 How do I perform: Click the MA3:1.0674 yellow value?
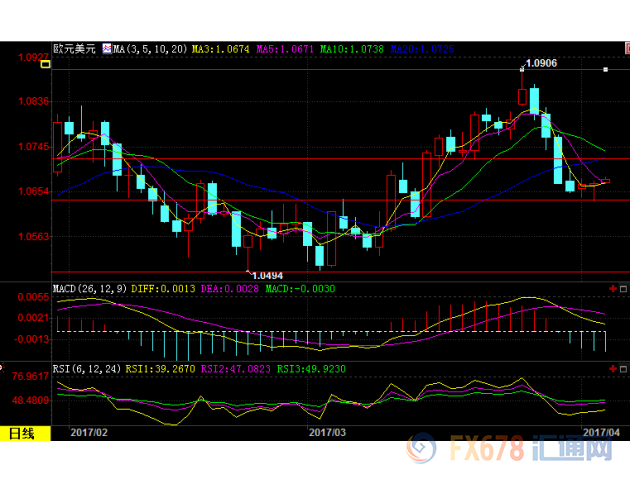(221, 49)
